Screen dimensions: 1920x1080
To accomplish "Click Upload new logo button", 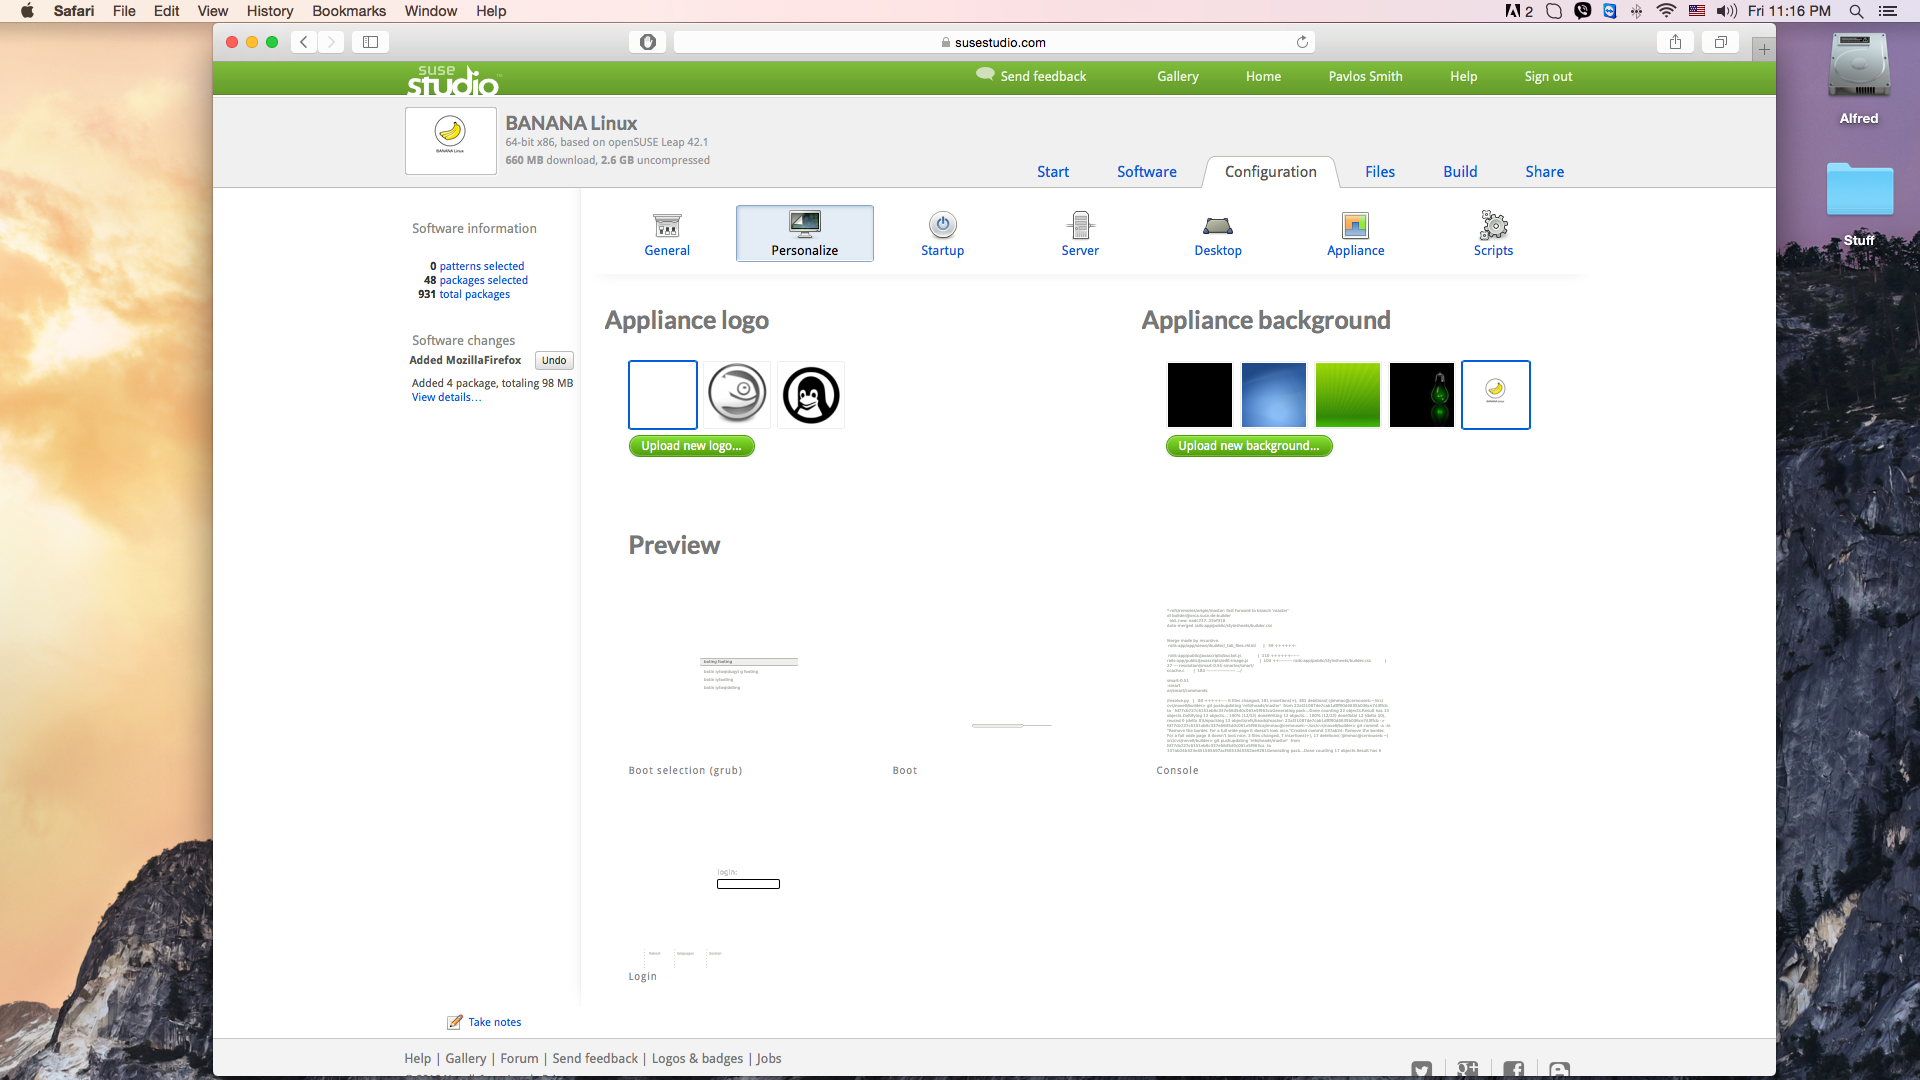I will point(691,446).
